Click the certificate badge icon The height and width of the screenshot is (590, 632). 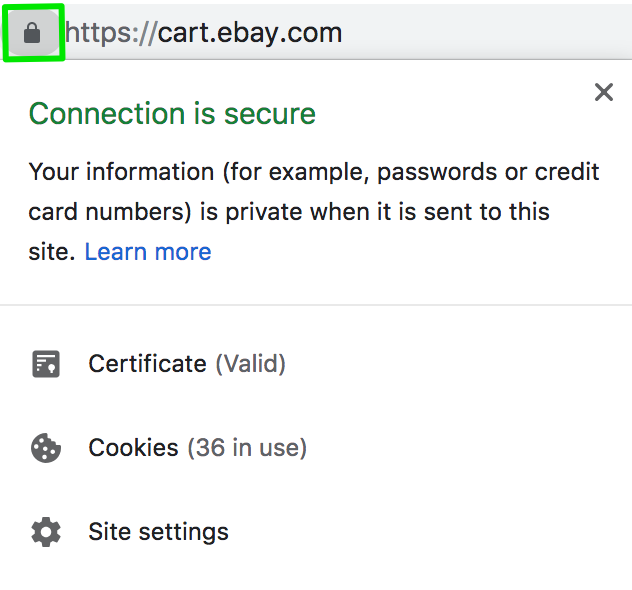[46, 364]
